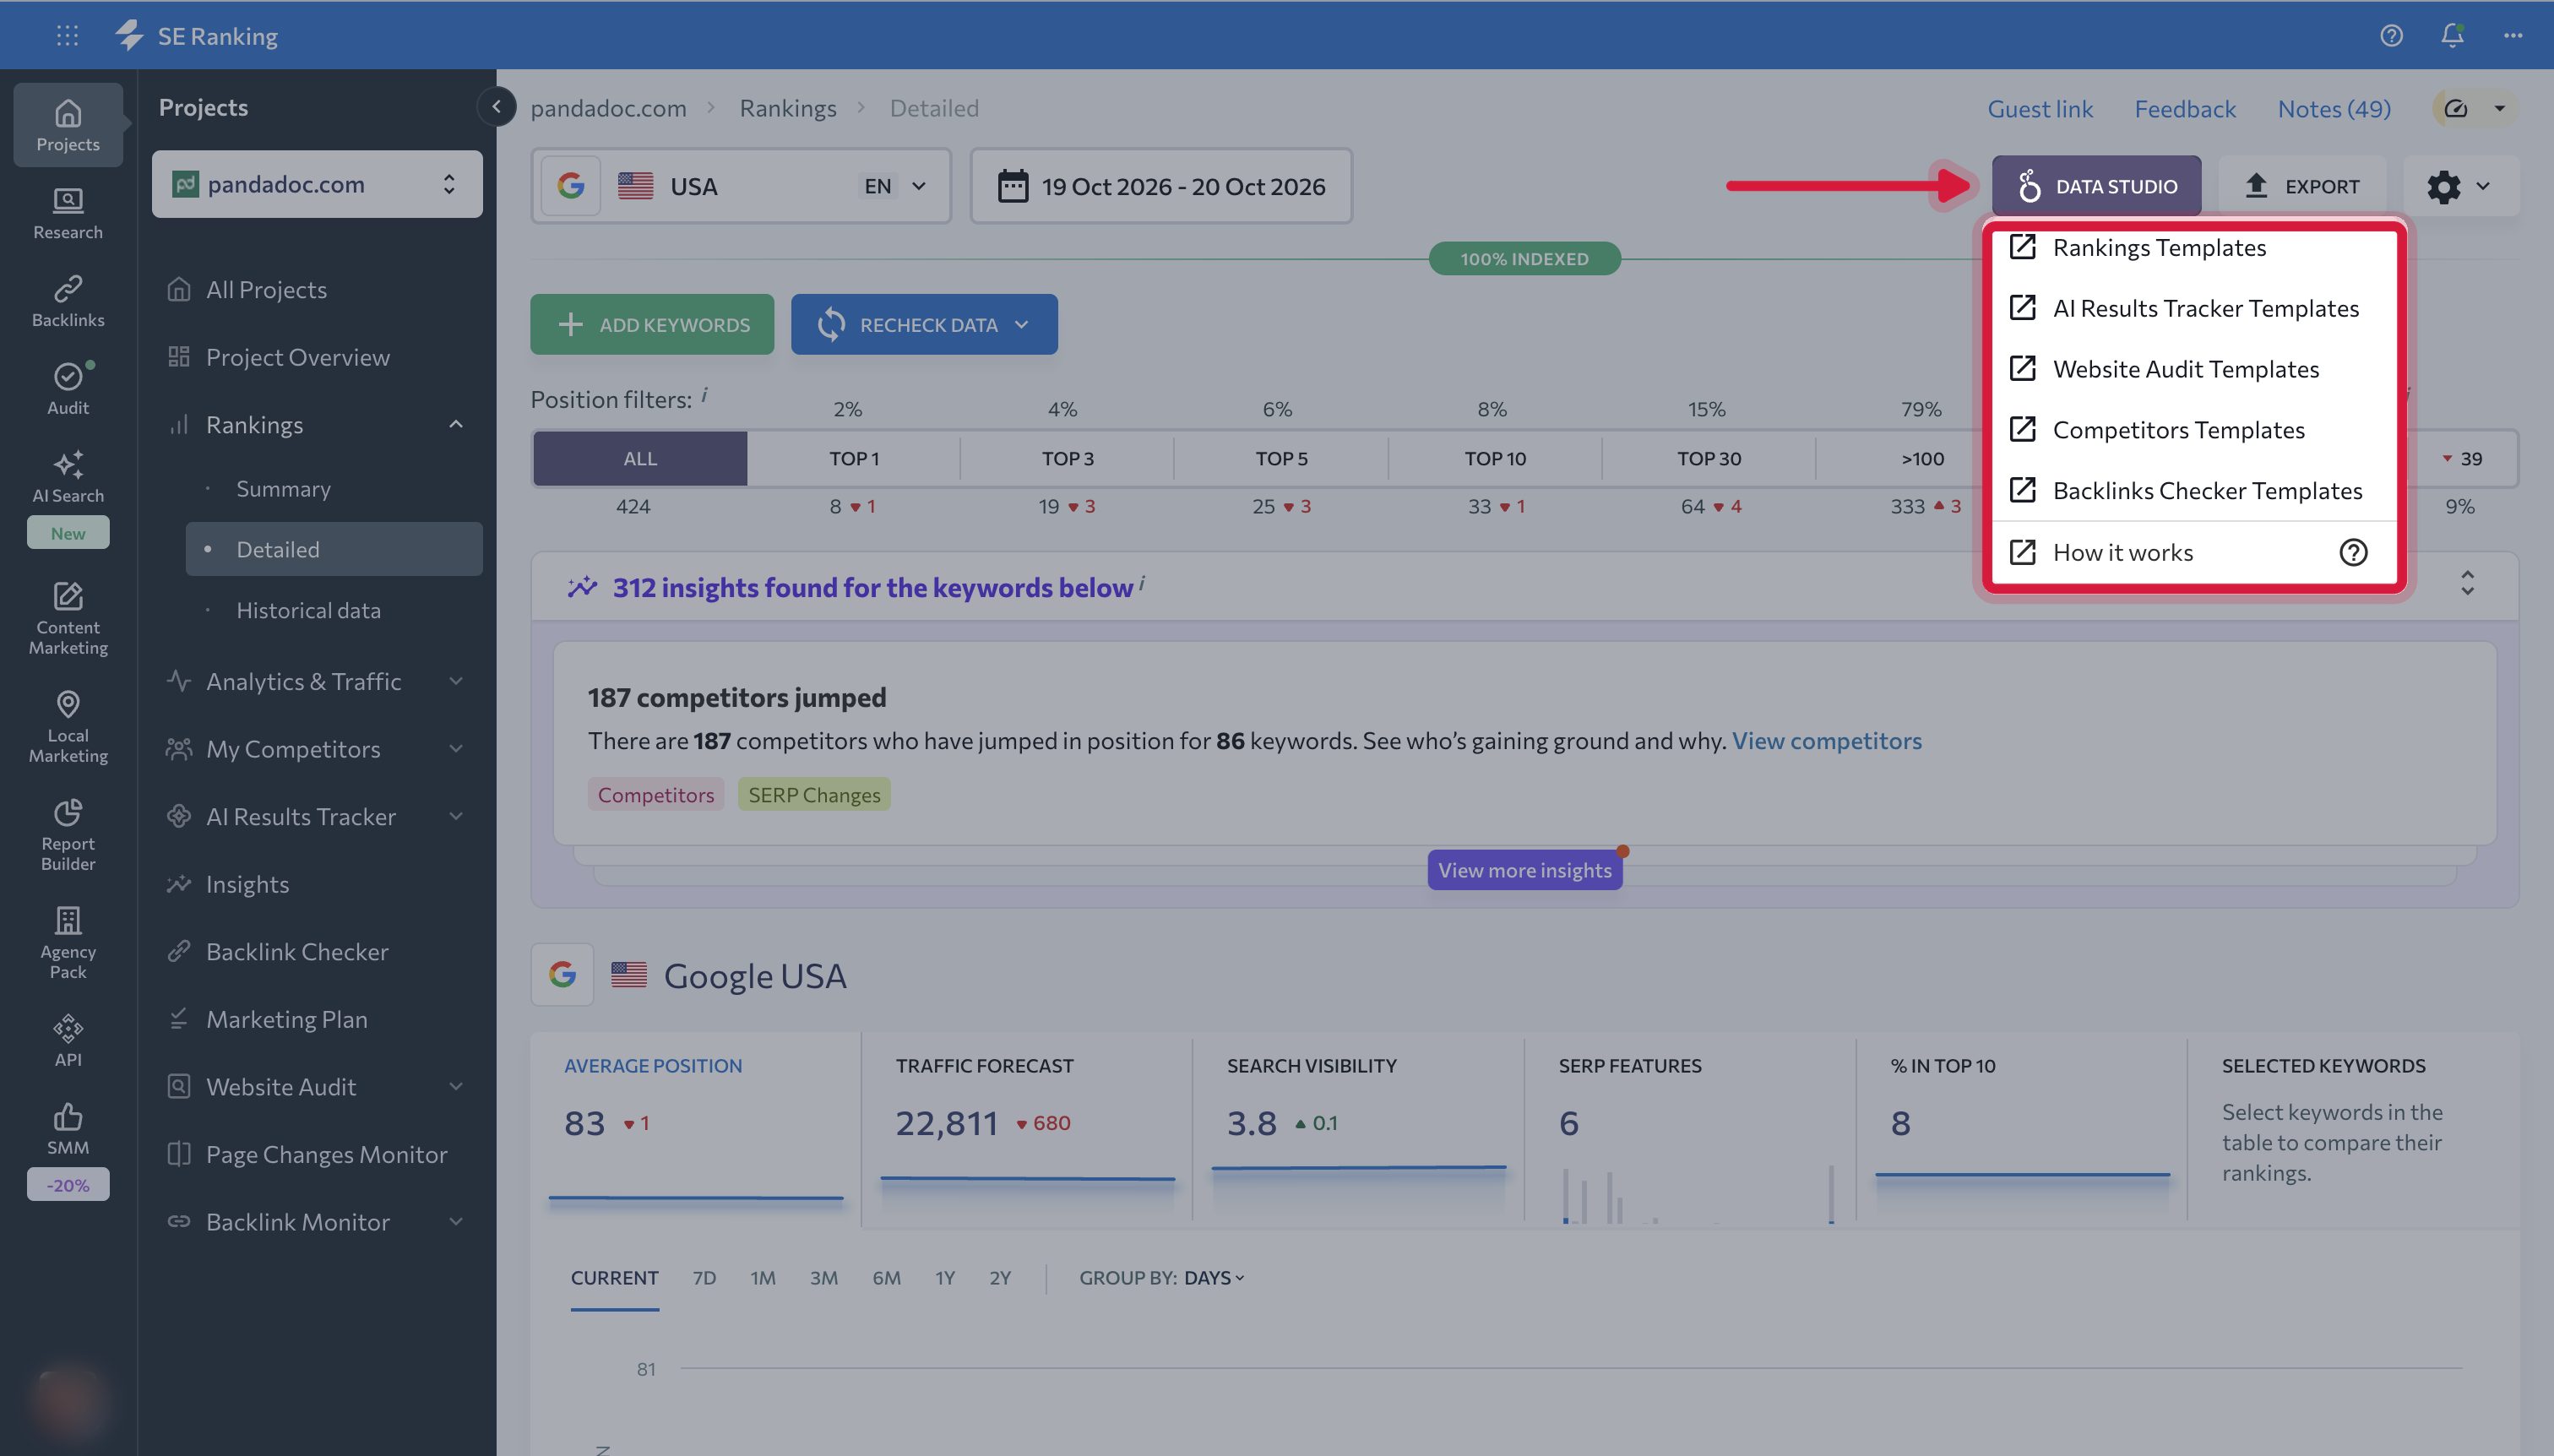Click the insights info icon after heading
The width and height of the screenshot is (2554, 1456).
(x=1142, y=581)
